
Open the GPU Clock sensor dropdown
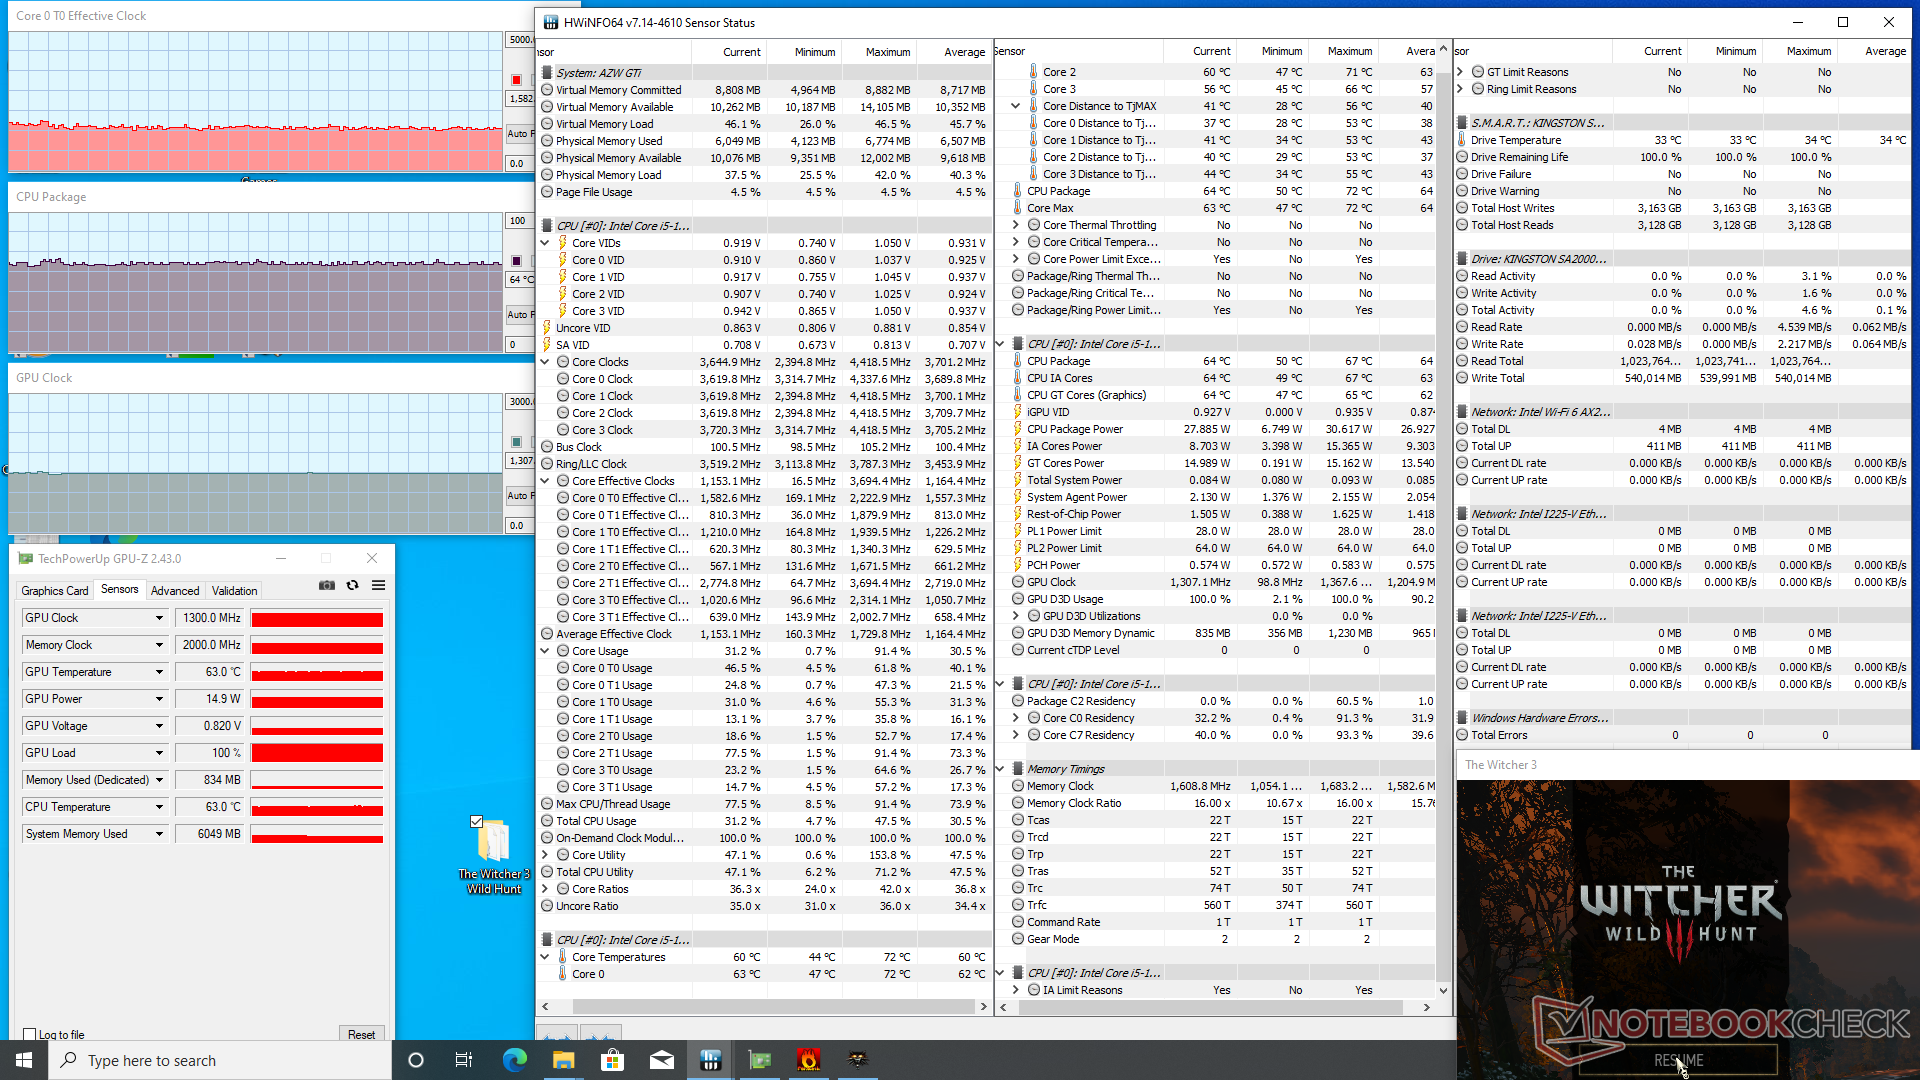tap(159, 618)
